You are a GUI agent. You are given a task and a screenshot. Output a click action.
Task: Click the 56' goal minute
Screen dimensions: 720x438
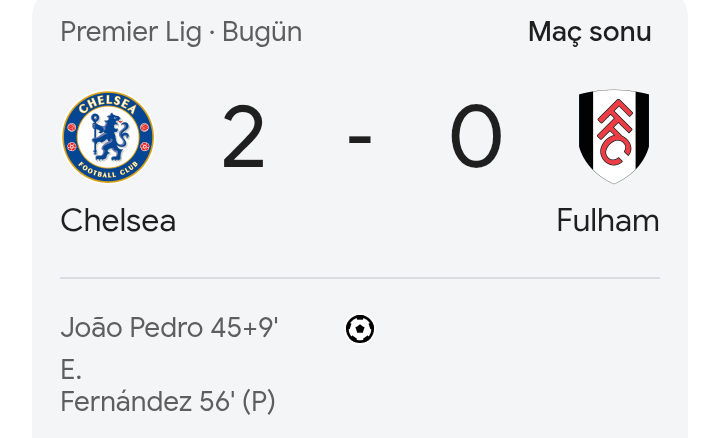[x=217, y=402]
